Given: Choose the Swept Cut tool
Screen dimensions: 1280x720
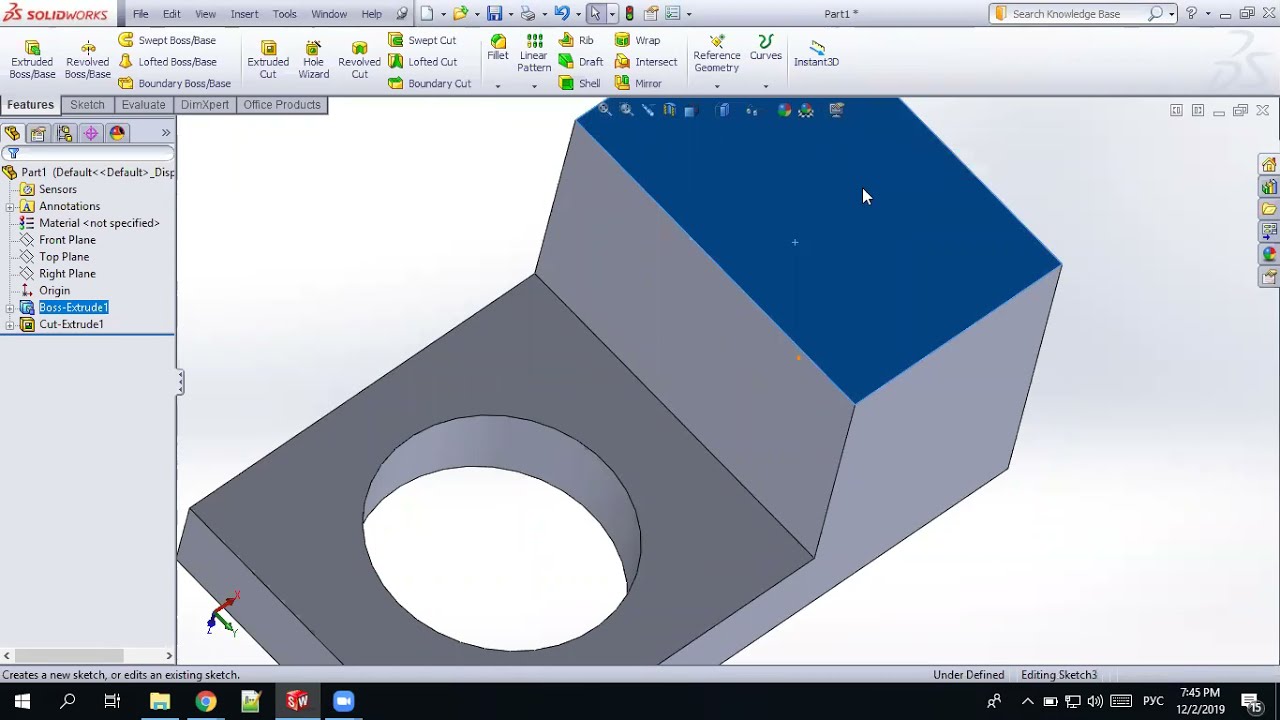Looking at the screenshot, I should [x=422, y=40].
